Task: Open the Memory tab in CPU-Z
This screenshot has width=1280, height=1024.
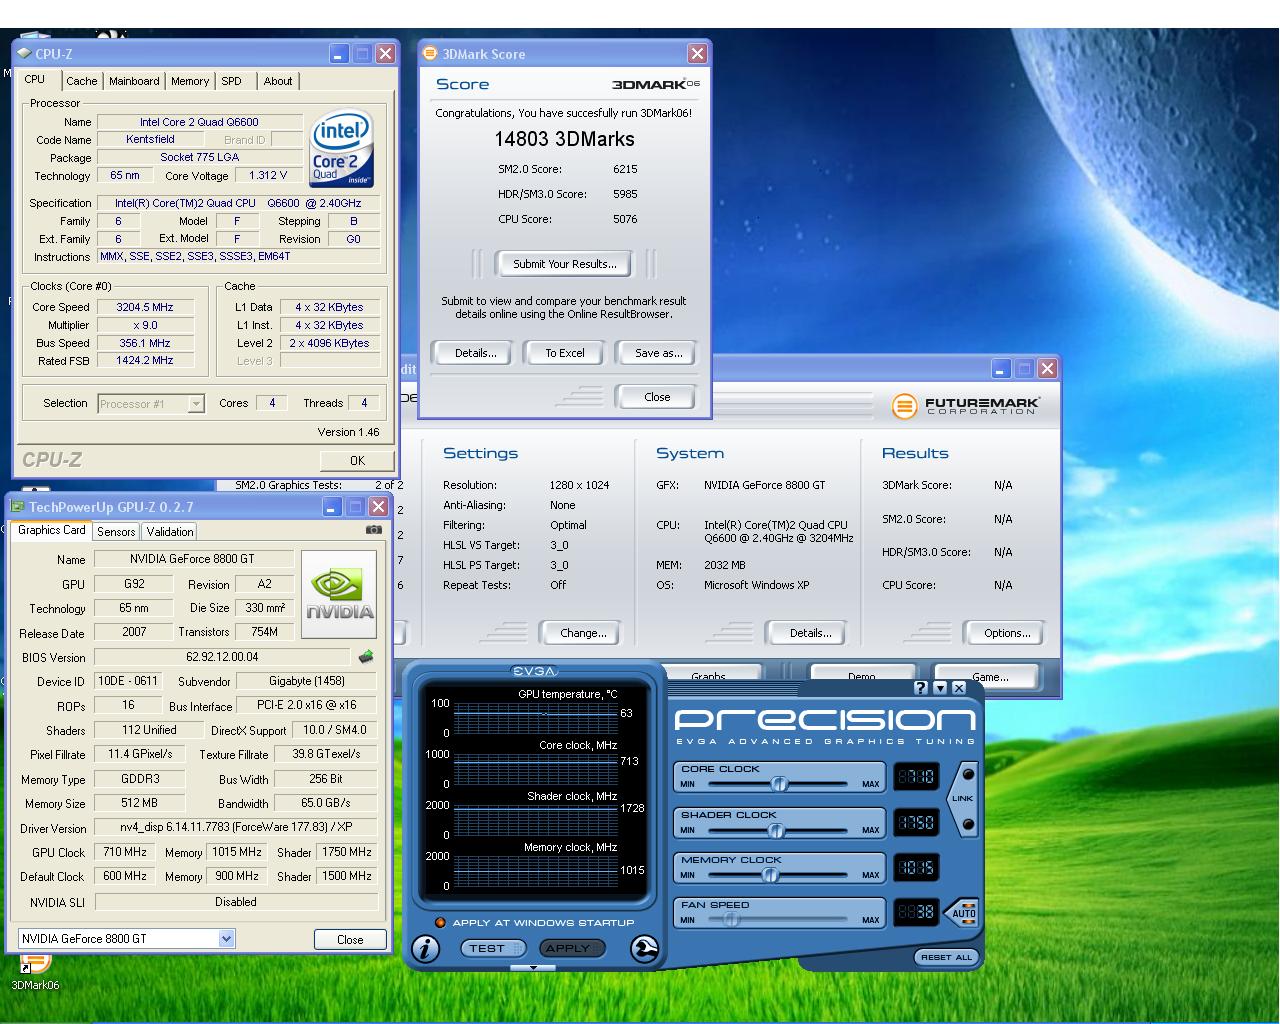Action: click(x=190, y=81)
